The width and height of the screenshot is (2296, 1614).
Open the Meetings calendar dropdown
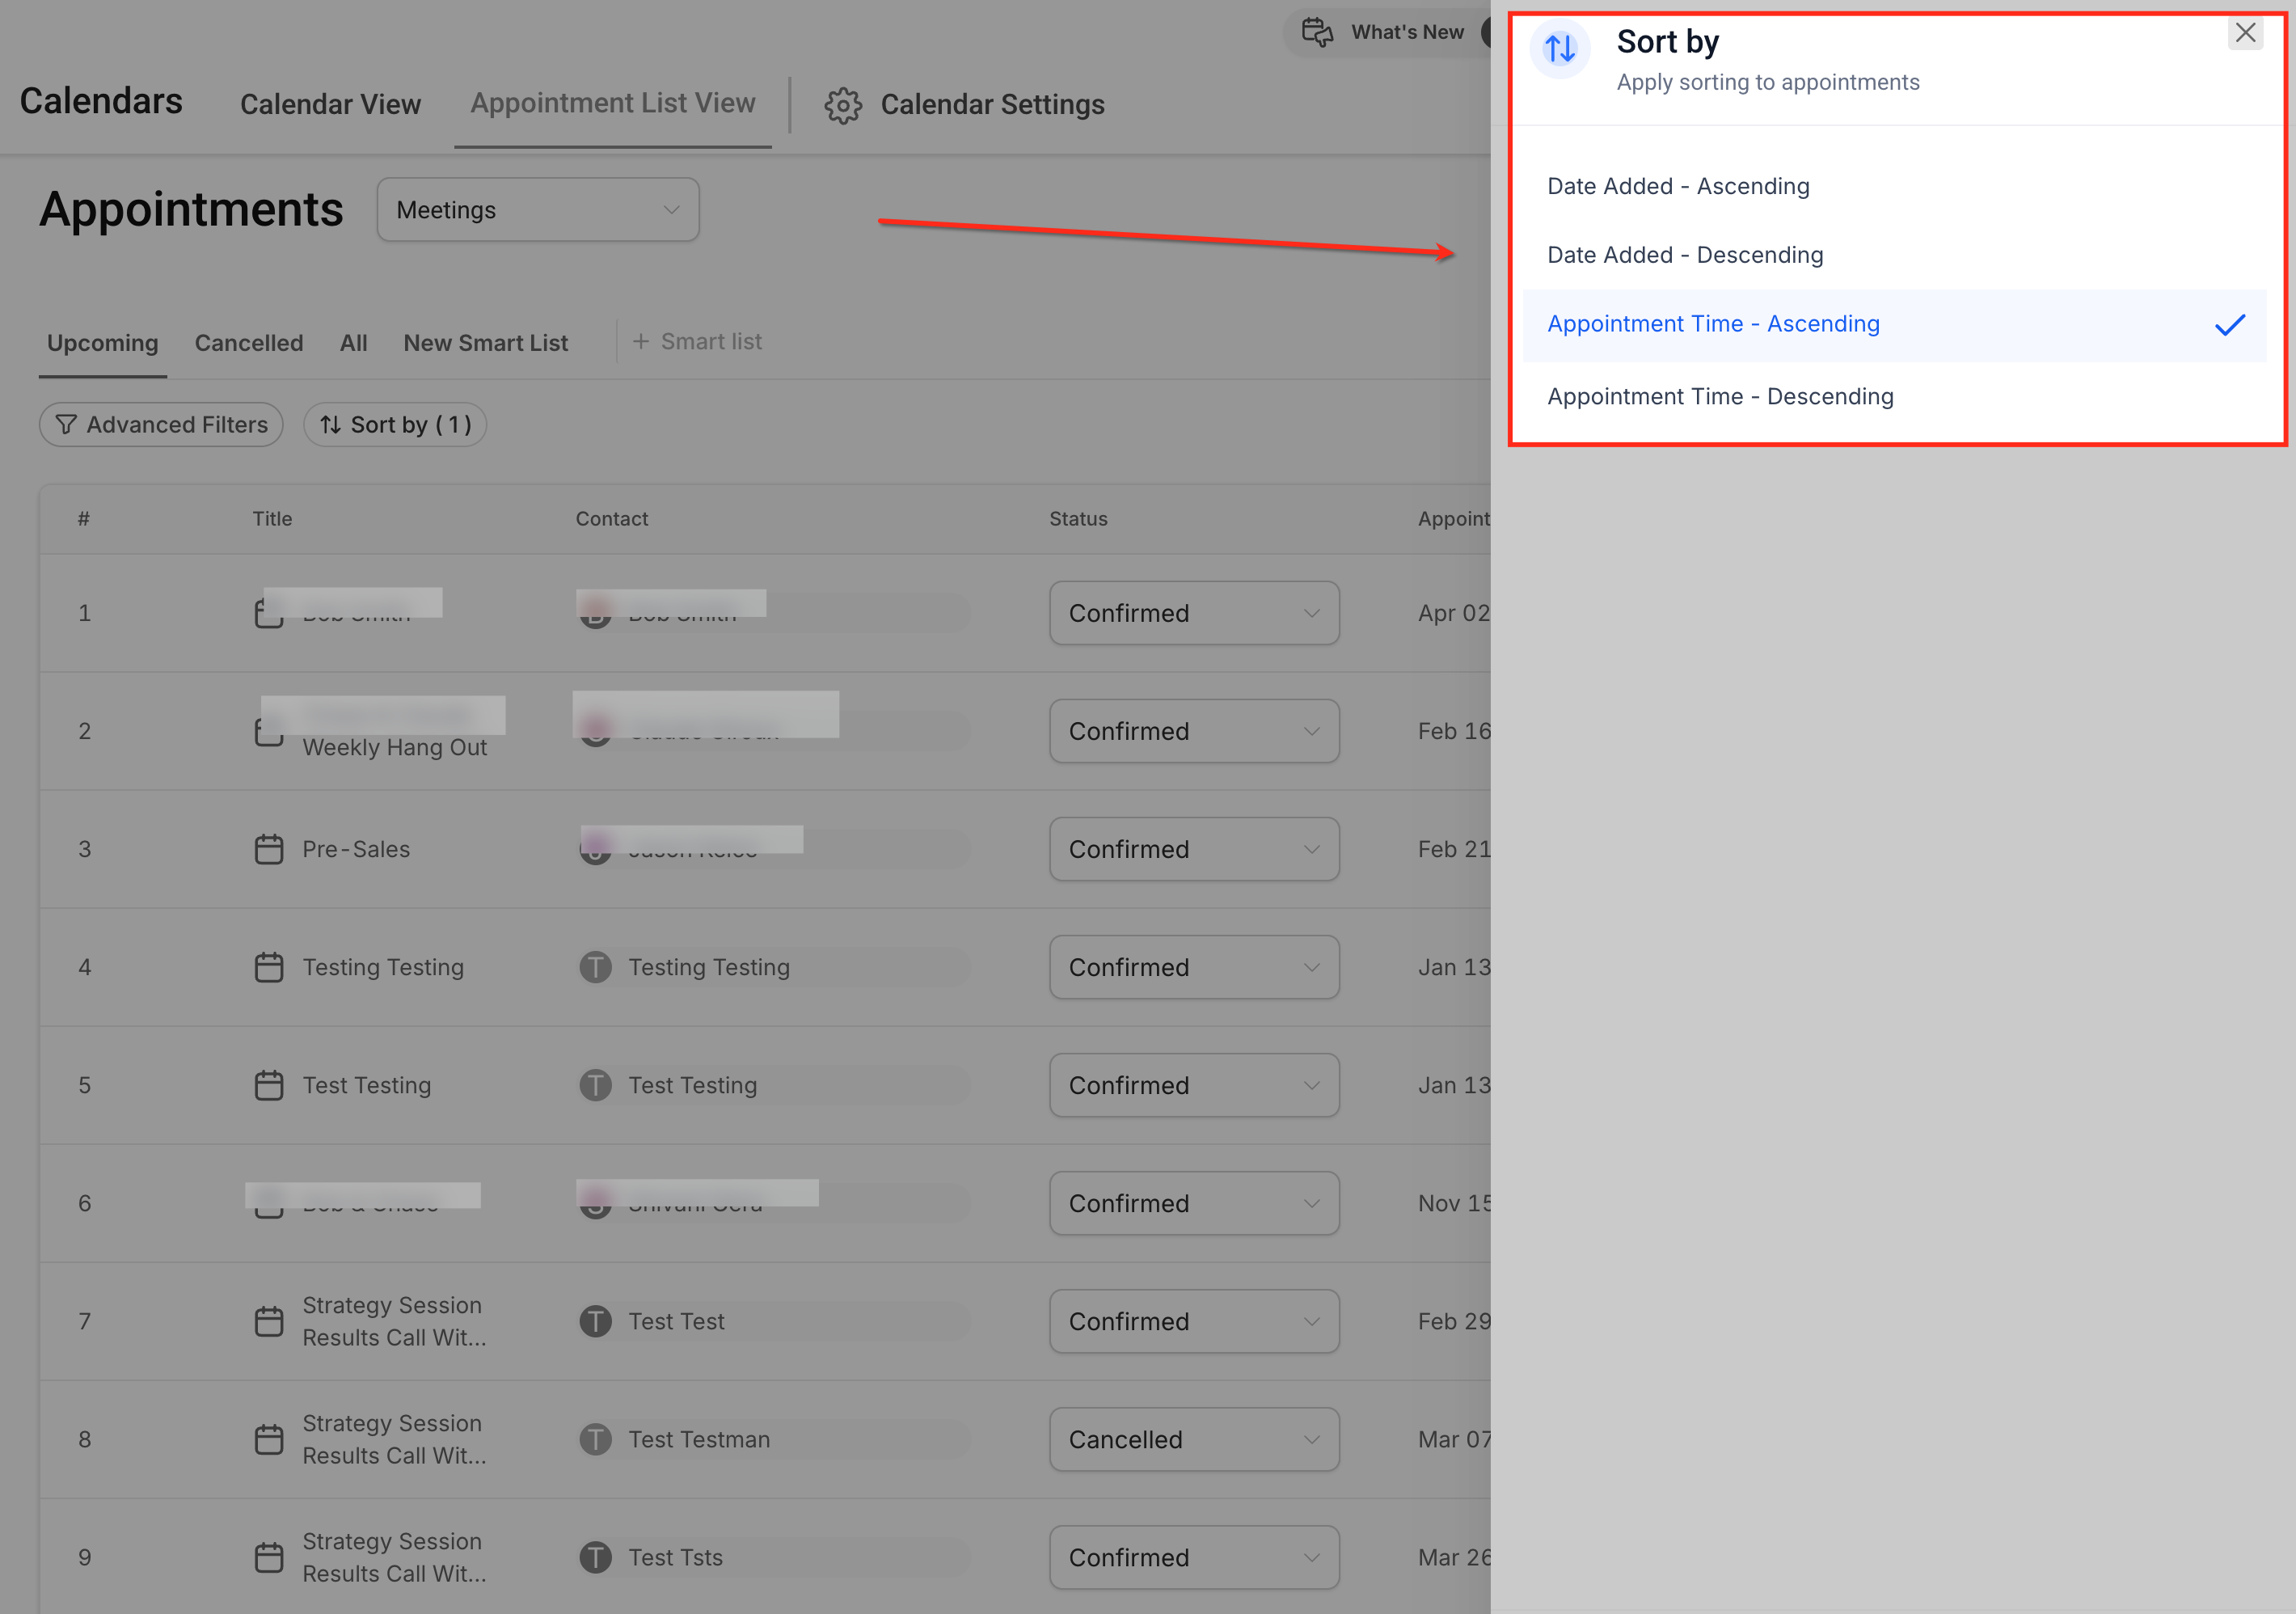click(537, 210)
